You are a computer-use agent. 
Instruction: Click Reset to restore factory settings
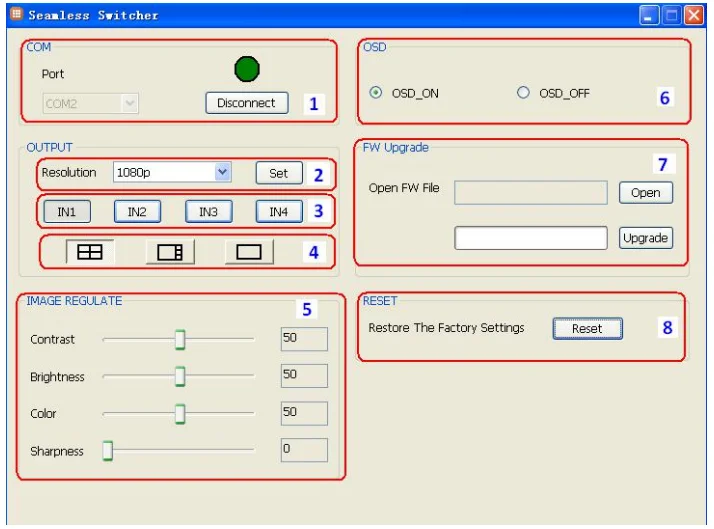(x=587, y=328)
